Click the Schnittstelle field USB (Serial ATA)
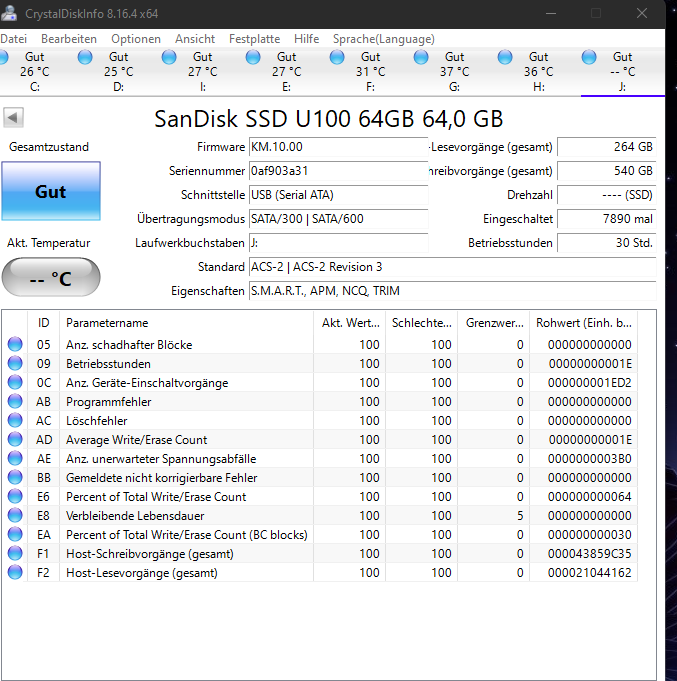Screen dimensions: 677x681 click(338, 195)
